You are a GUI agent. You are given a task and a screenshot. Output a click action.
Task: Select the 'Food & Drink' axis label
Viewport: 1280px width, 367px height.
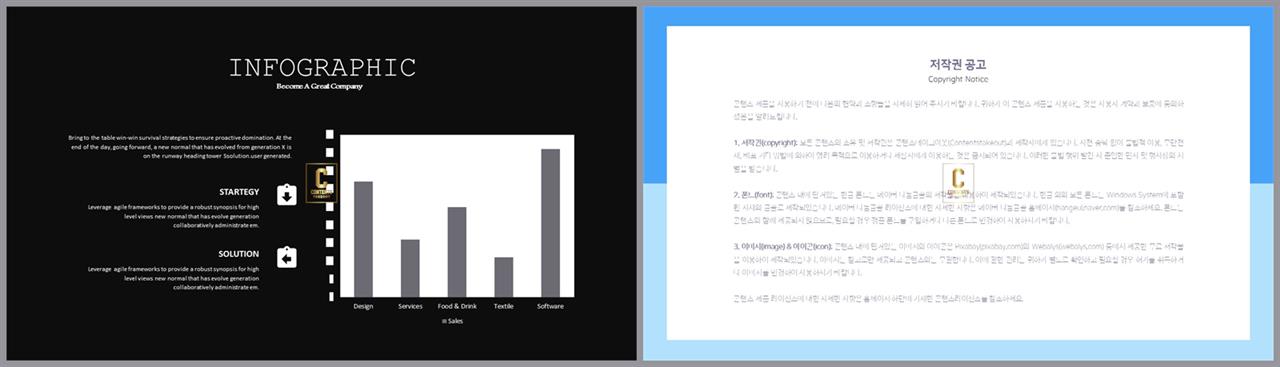coord(457,306)
